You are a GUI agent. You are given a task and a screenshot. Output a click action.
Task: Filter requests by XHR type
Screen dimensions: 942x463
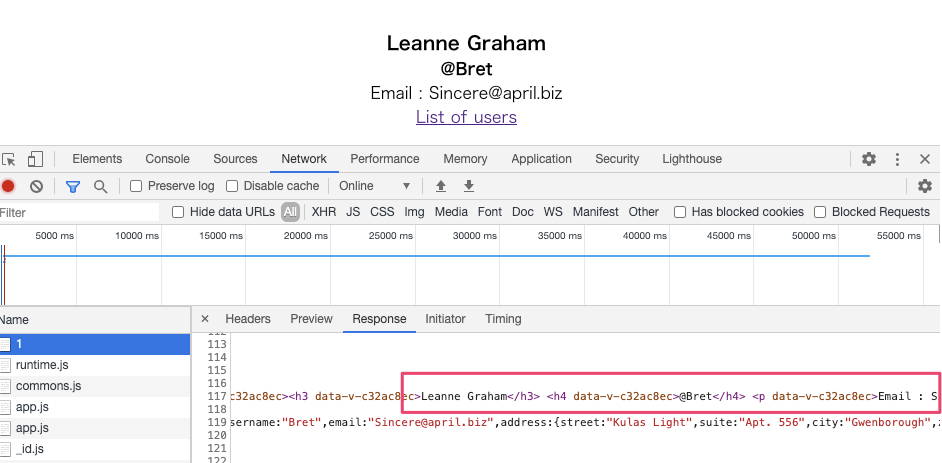324,212
